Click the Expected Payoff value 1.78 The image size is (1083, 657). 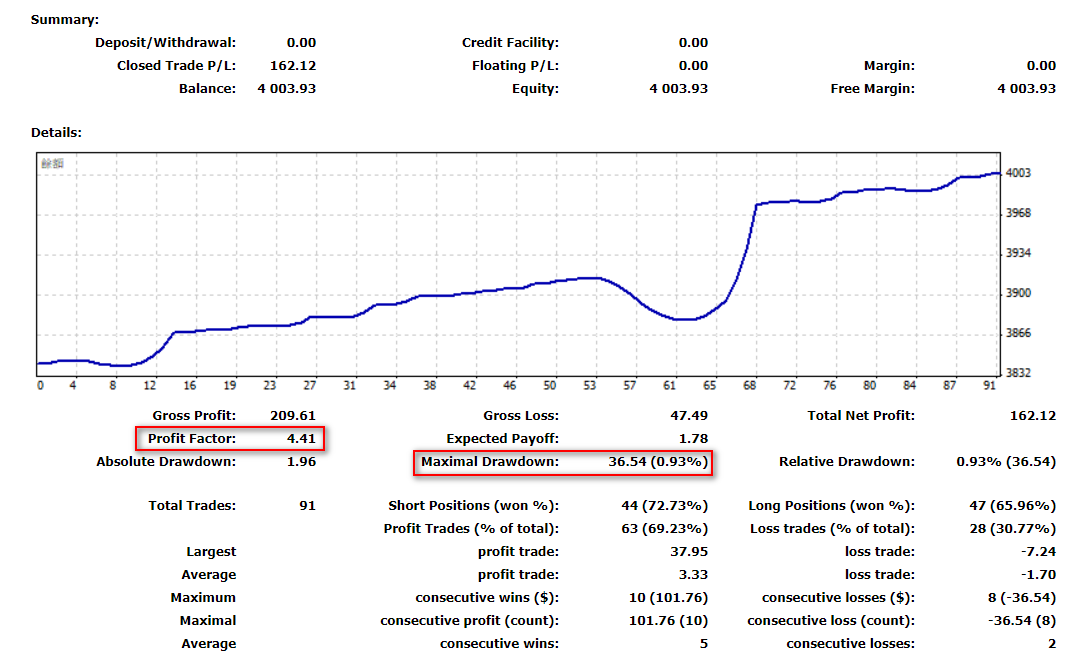coord(693,439)
